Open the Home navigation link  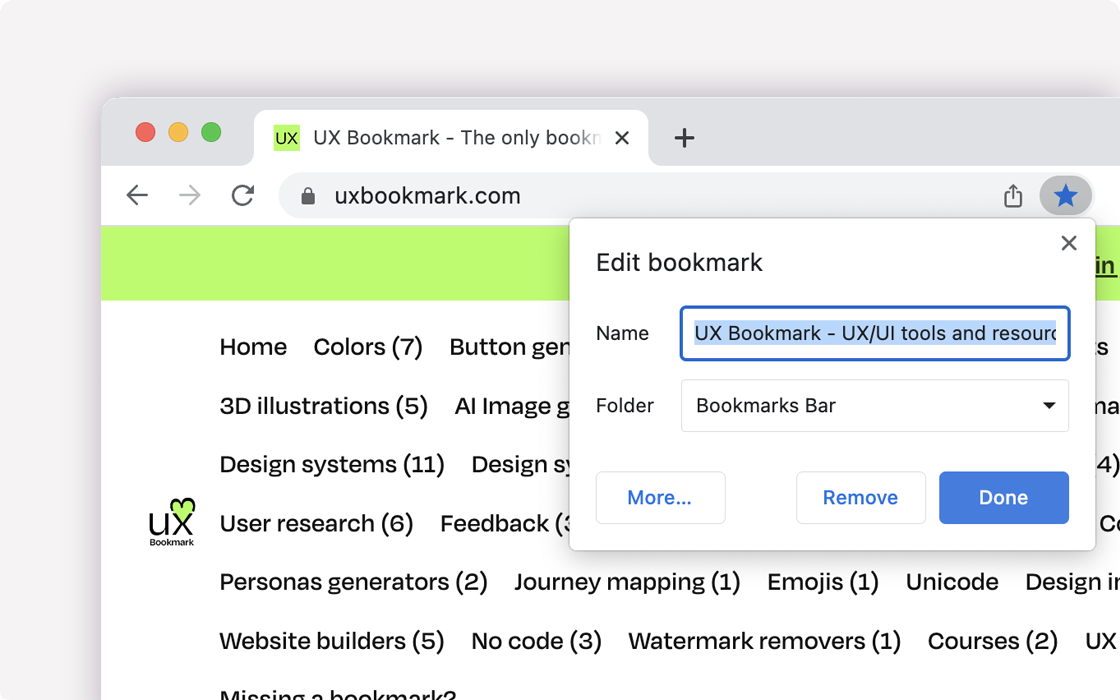click(253, 347)
